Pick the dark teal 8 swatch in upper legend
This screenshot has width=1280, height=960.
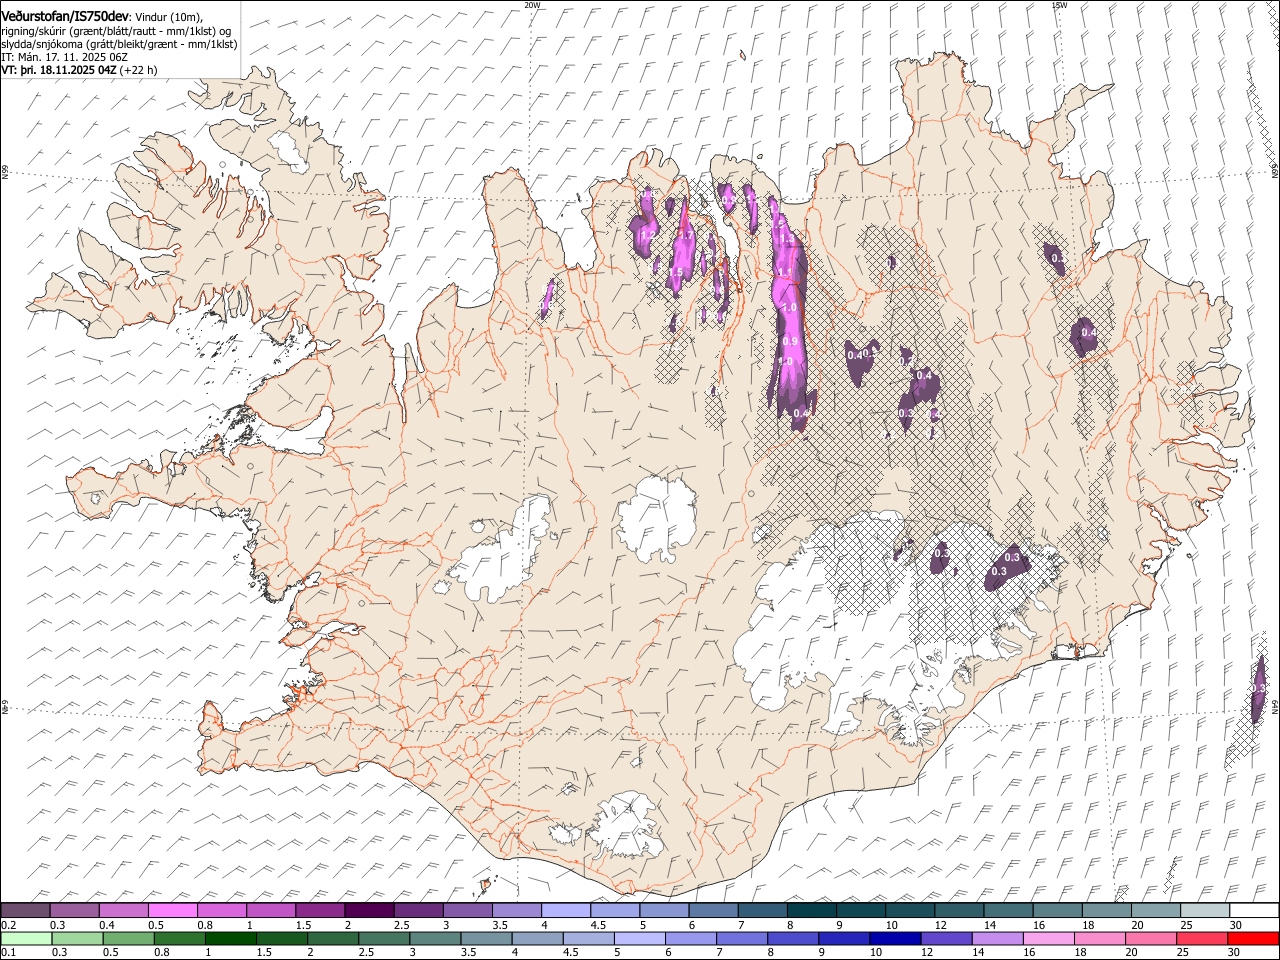pos(810,910)
